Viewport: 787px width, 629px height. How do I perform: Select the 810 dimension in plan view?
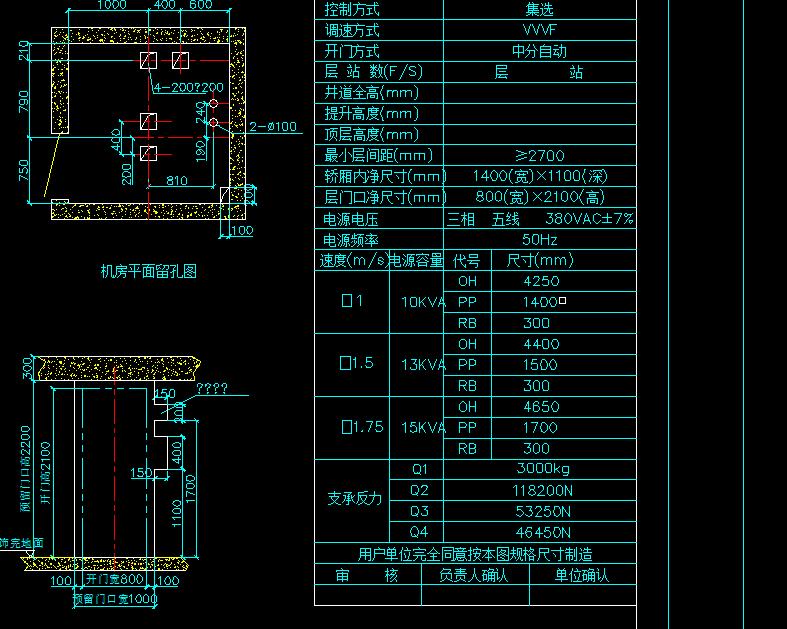click(x=177, y=180)
